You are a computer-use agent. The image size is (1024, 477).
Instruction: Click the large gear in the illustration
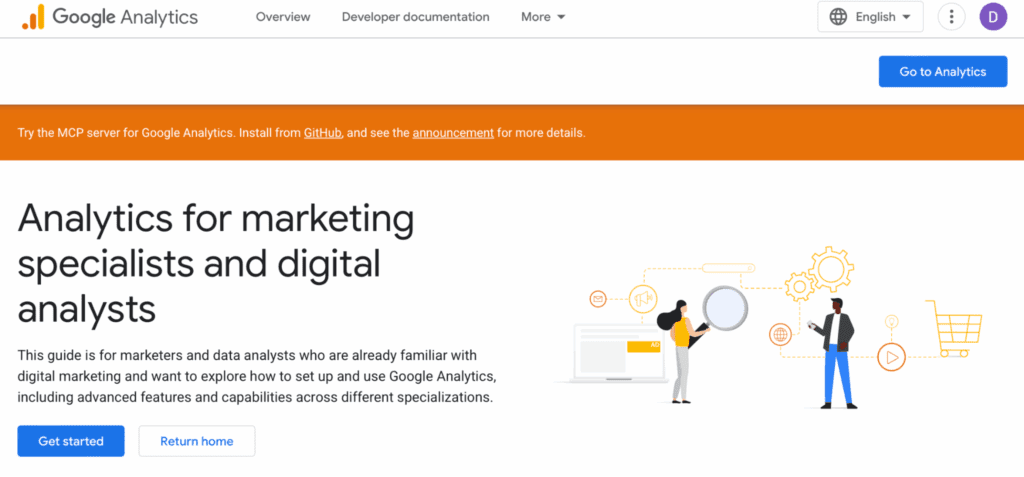tap(831, 268)
